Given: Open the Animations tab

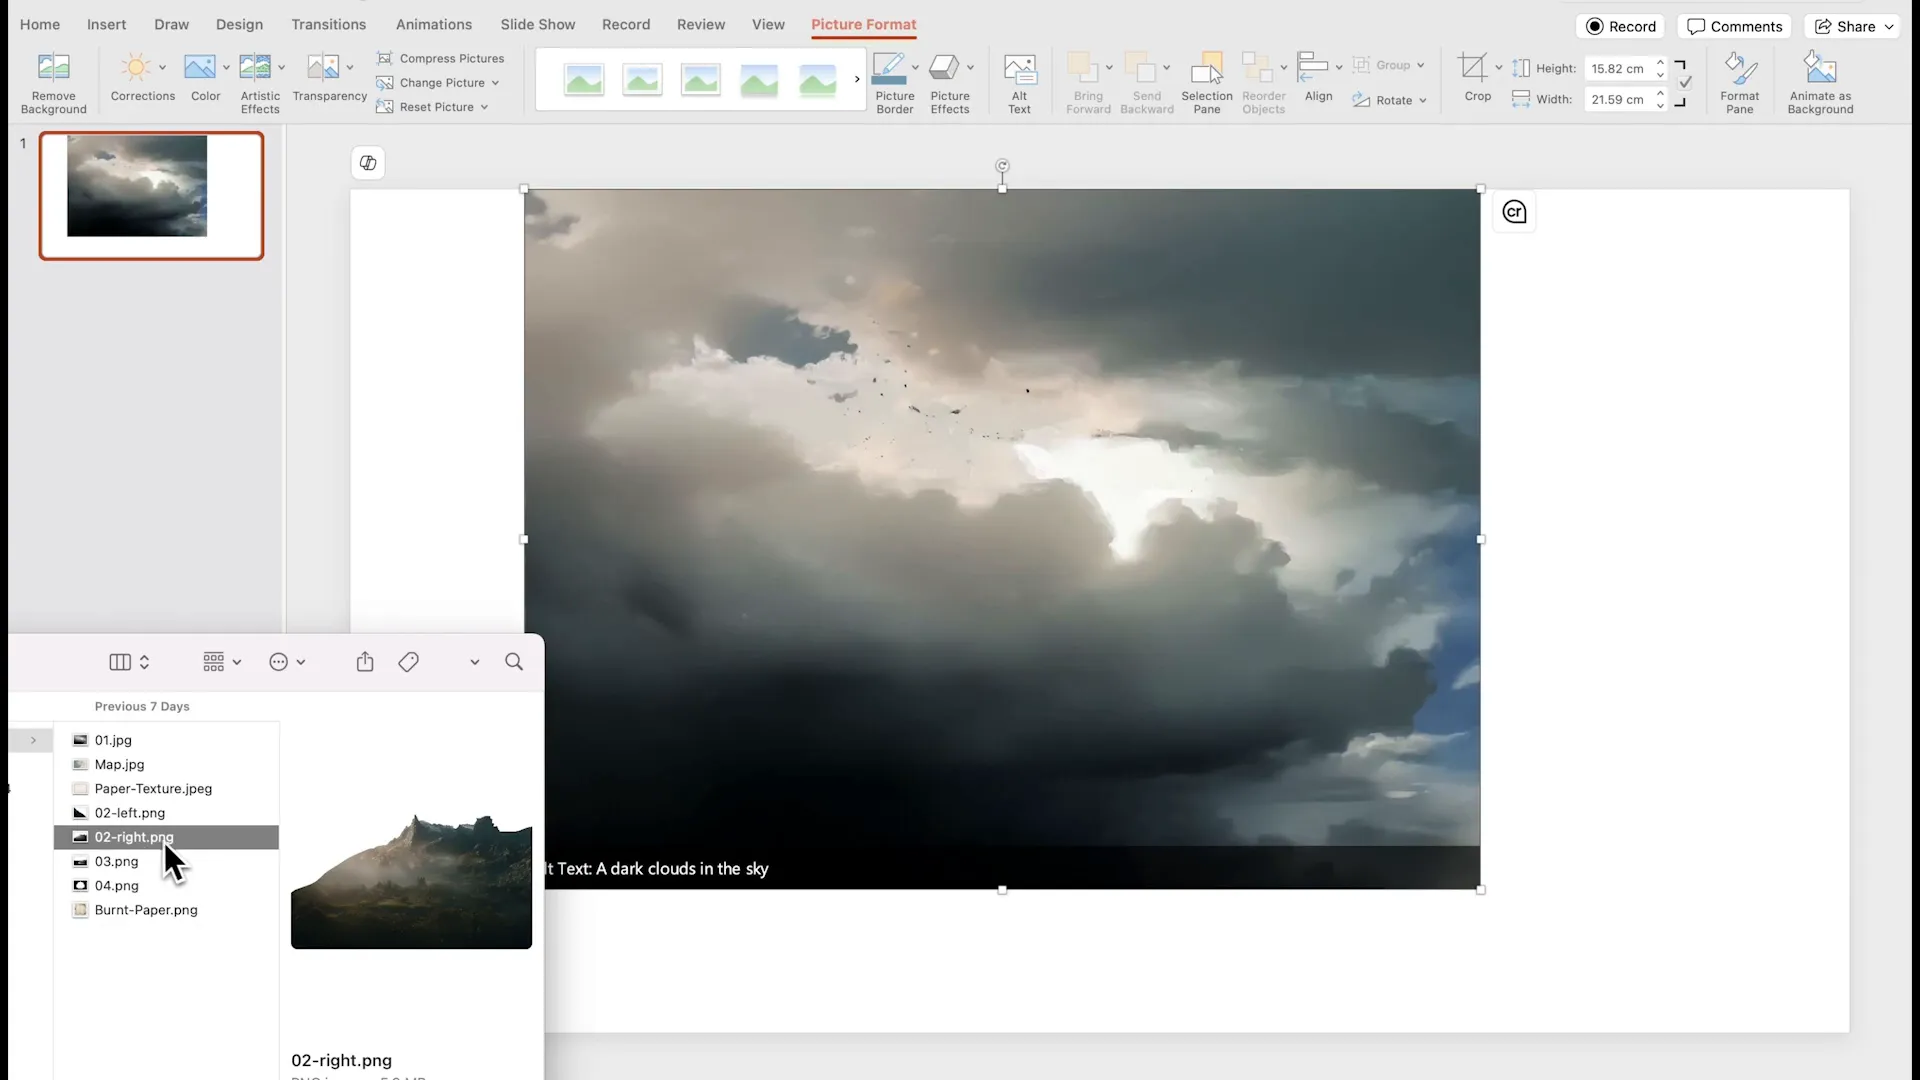Looking at the screenshot, I should pos(433,24).
